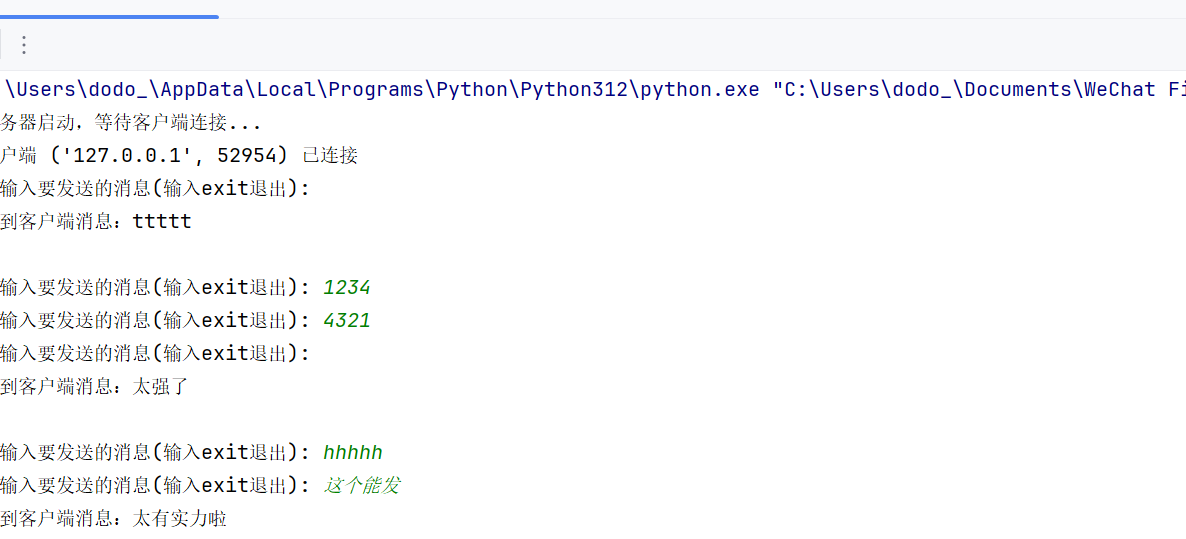
Task: Click the 已连接 connected status text
Action: tap(330, 155)
